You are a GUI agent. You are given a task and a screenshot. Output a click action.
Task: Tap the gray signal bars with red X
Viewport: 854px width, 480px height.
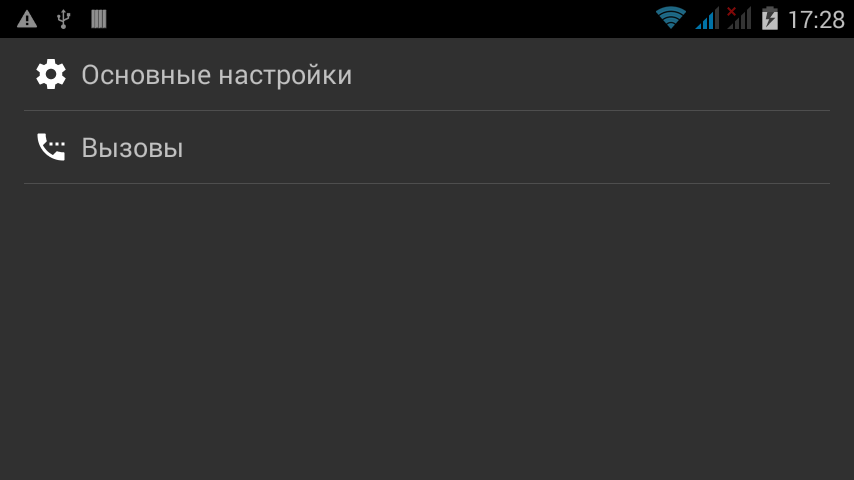[x=739, y=19]
